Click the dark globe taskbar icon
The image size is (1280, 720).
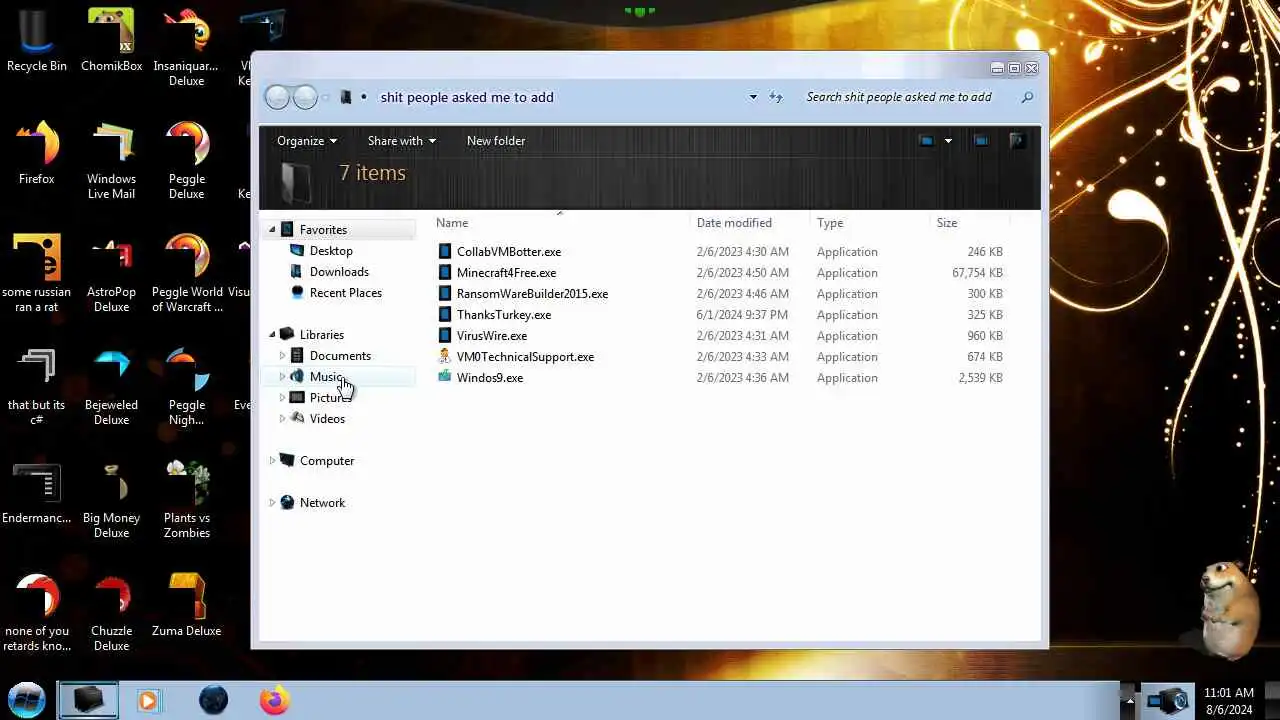click(213, 700)
